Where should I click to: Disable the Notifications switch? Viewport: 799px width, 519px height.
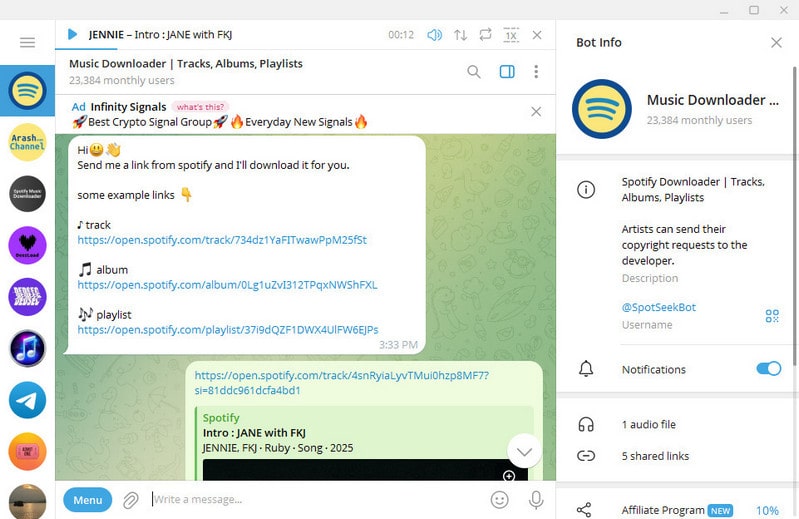(768, 369)
